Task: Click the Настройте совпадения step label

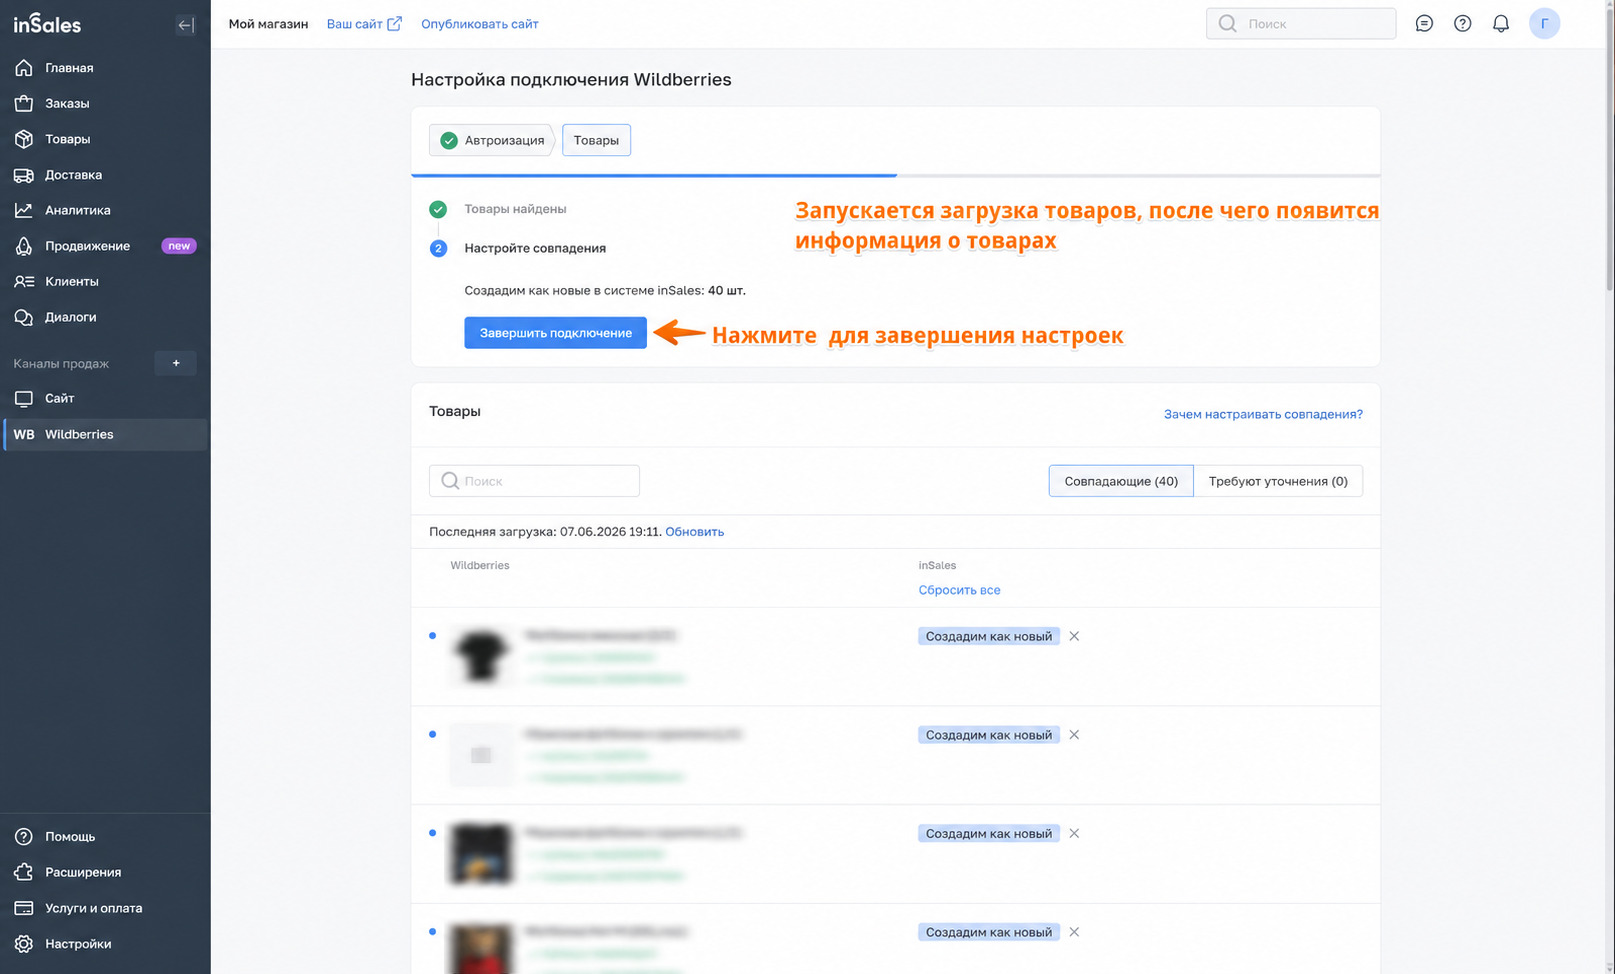Action: 535,248
